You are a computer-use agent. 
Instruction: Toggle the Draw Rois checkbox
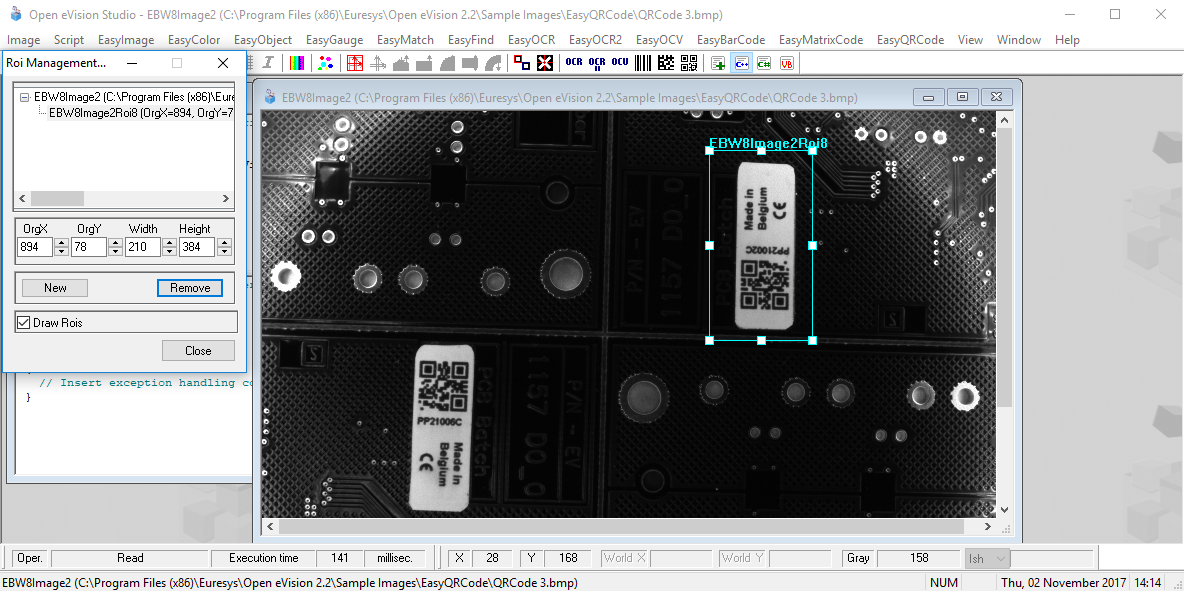tap(25, 321)
